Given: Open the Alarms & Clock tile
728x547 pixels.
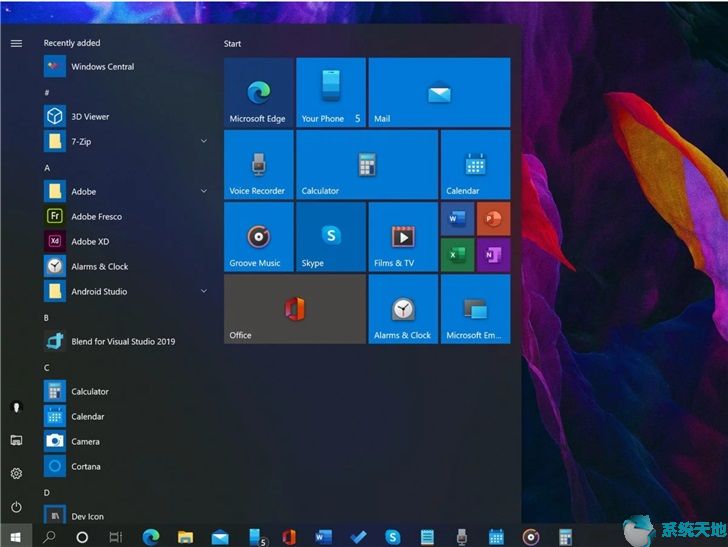Looking at the screenshot, I should 403,309.
